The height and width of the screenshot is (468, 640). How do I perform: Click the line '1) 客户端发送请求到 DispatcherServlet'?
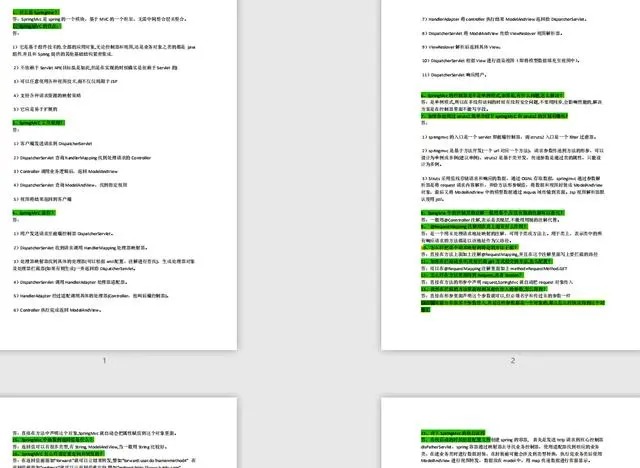tap(52, 144)
